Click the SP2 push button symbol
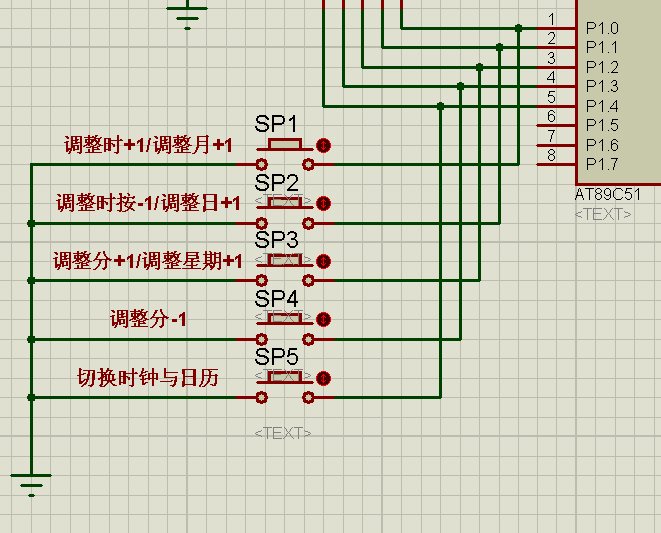The image size is (661, 533). (285, 202)
